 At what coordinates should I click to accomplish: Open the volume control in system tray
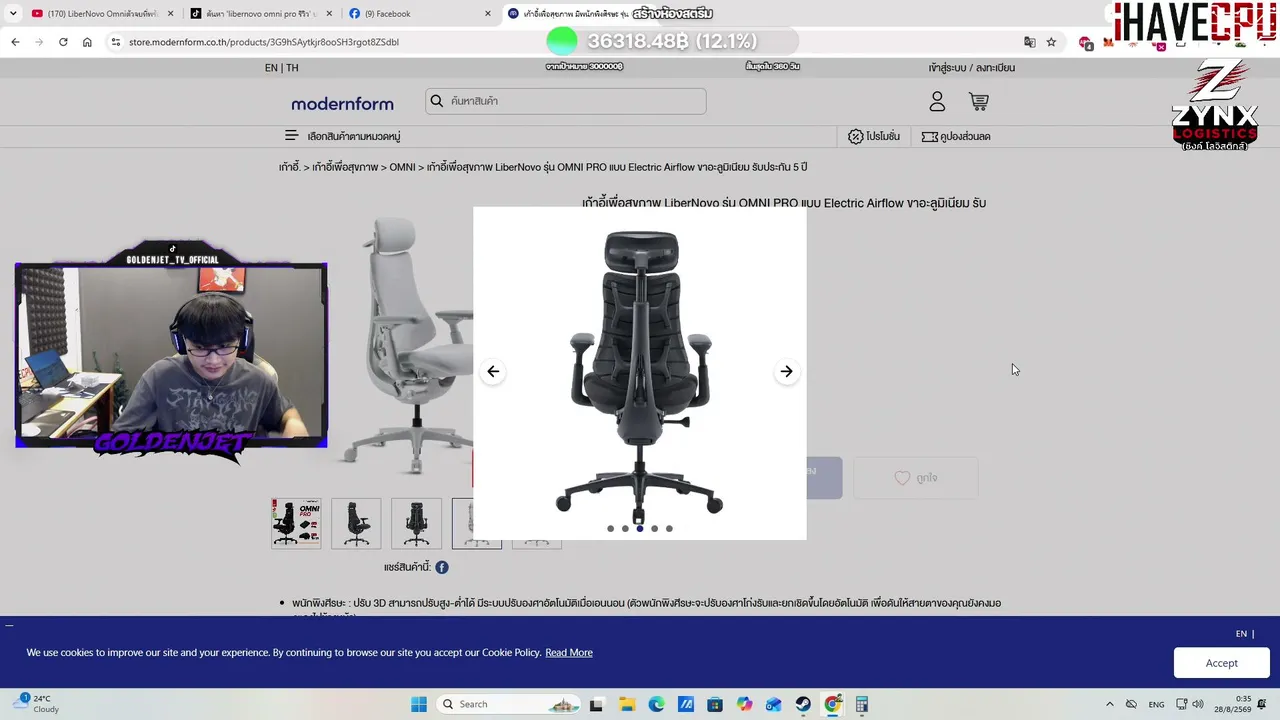pyautogui.click(x=1198, y=704)
